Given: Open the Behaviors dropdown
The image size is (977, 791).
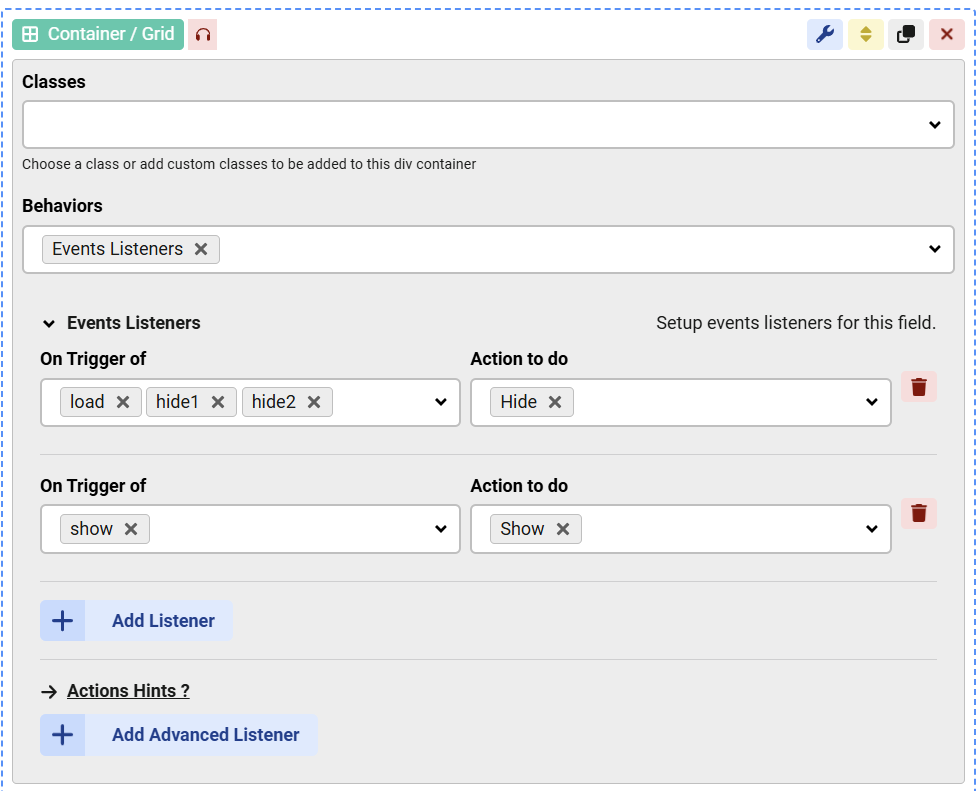Looking at the screenshot, I should [932, 249].
